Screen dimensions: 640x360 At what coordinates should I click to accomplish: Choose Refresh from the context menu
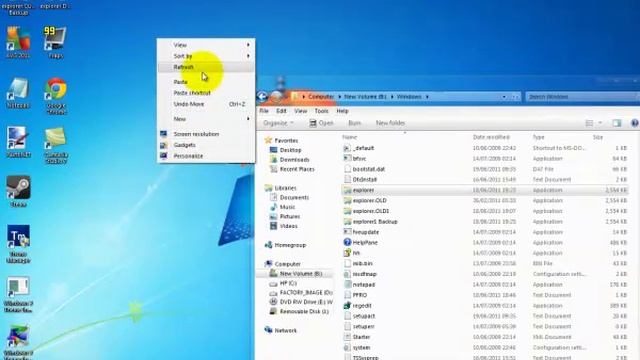click(206, 67)
